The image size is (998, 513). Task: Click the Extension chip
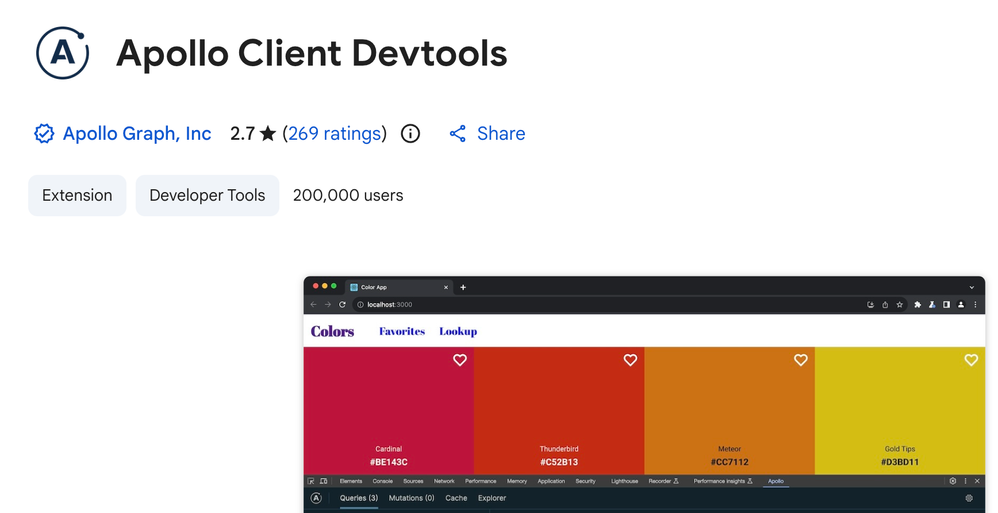click(77, 196)
